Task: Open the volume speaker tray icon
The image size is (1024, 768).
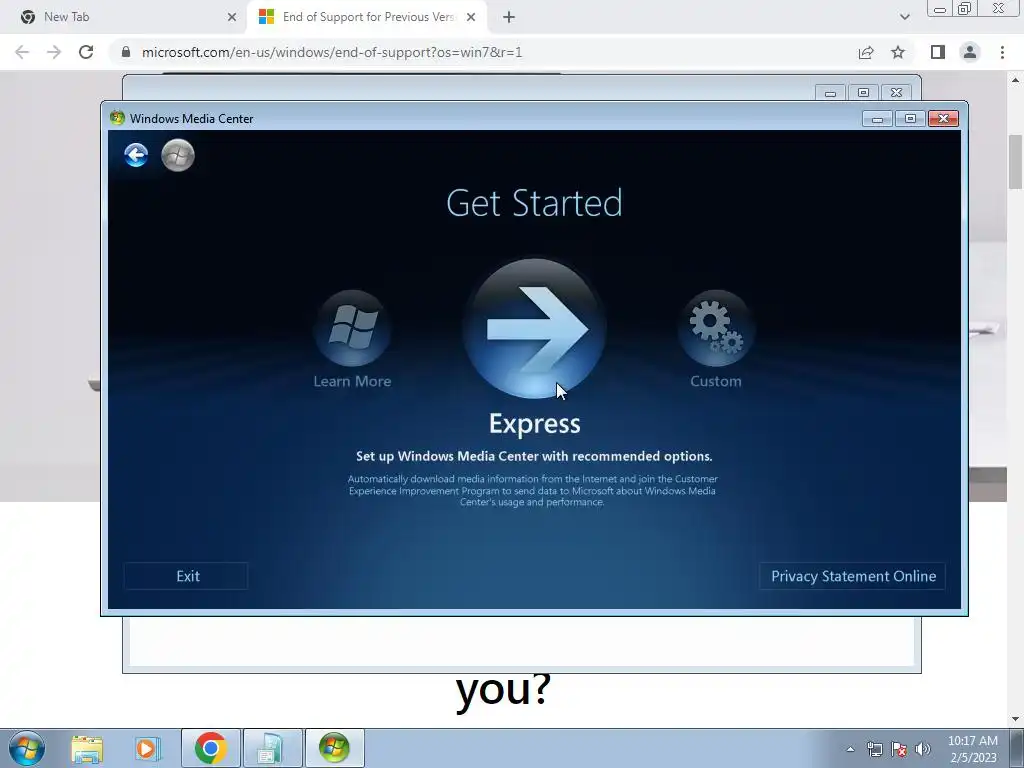Action: (923, 749)
